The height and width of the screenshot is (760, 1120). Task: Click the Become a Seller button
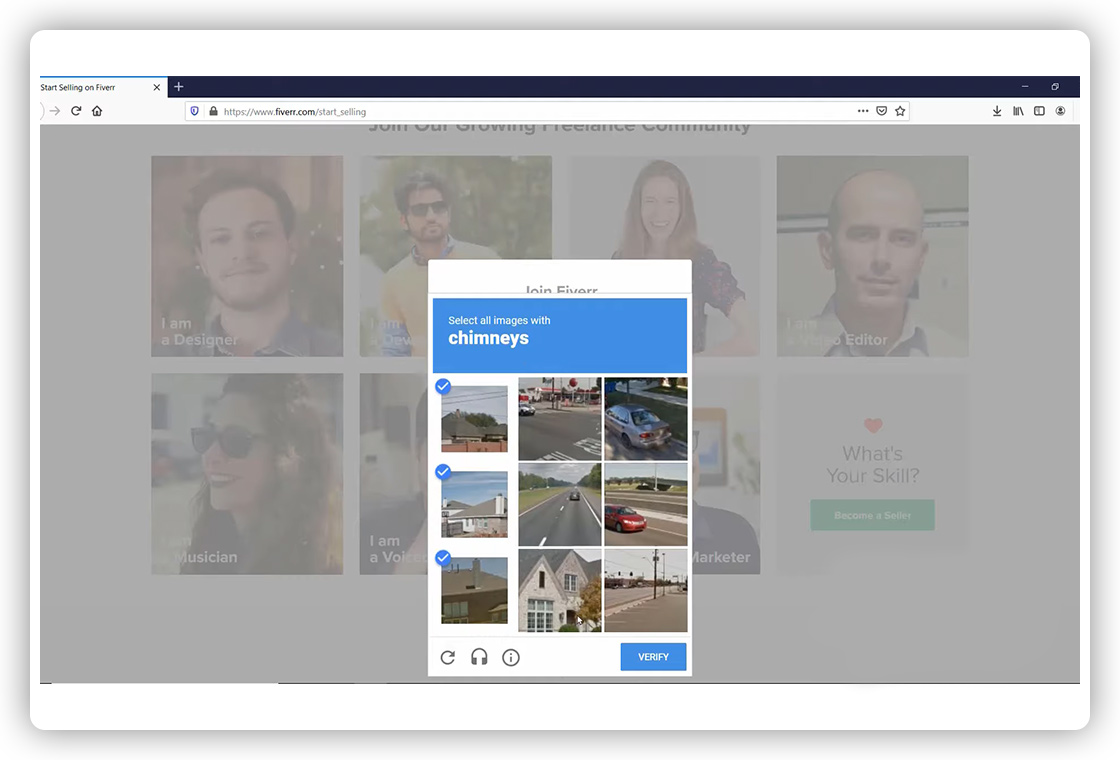point(872,515)
